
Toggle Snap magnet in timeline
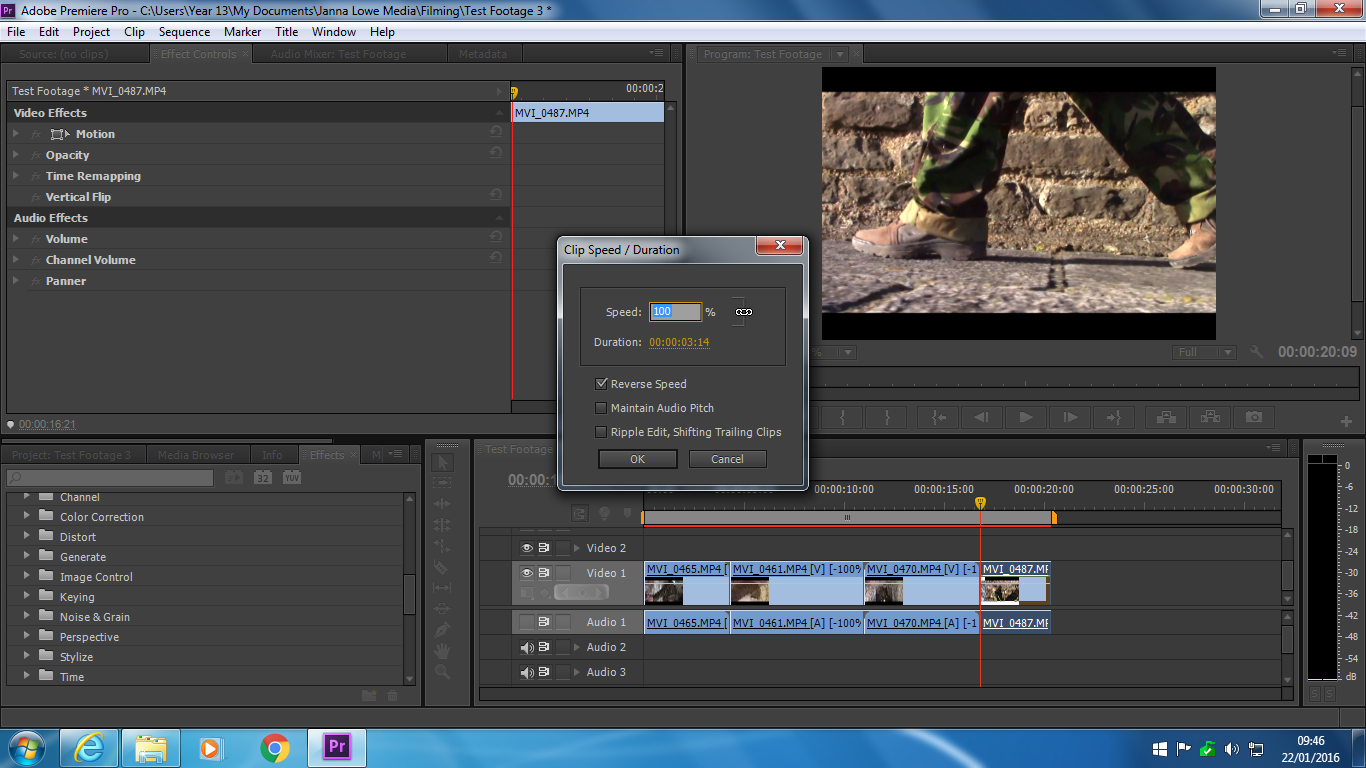point(580,513)
